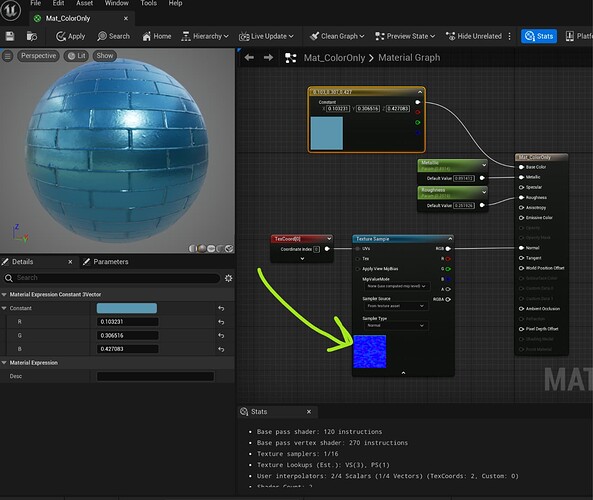
Task: Click the Base Color input pin
Action: pos(521,167)
